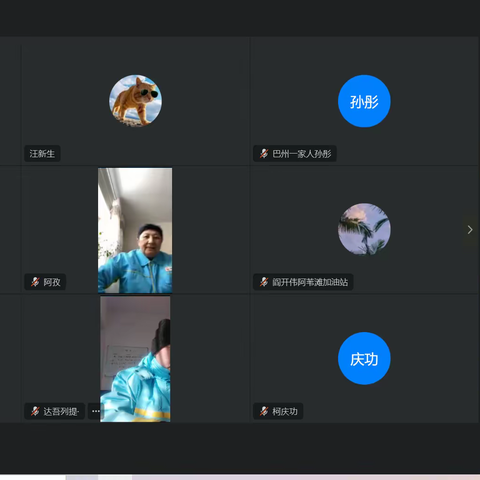This screenshot has height=480, width=480.
Task: Click the blue 孙彤 avatar circle
Action: [x=364, y=101]
